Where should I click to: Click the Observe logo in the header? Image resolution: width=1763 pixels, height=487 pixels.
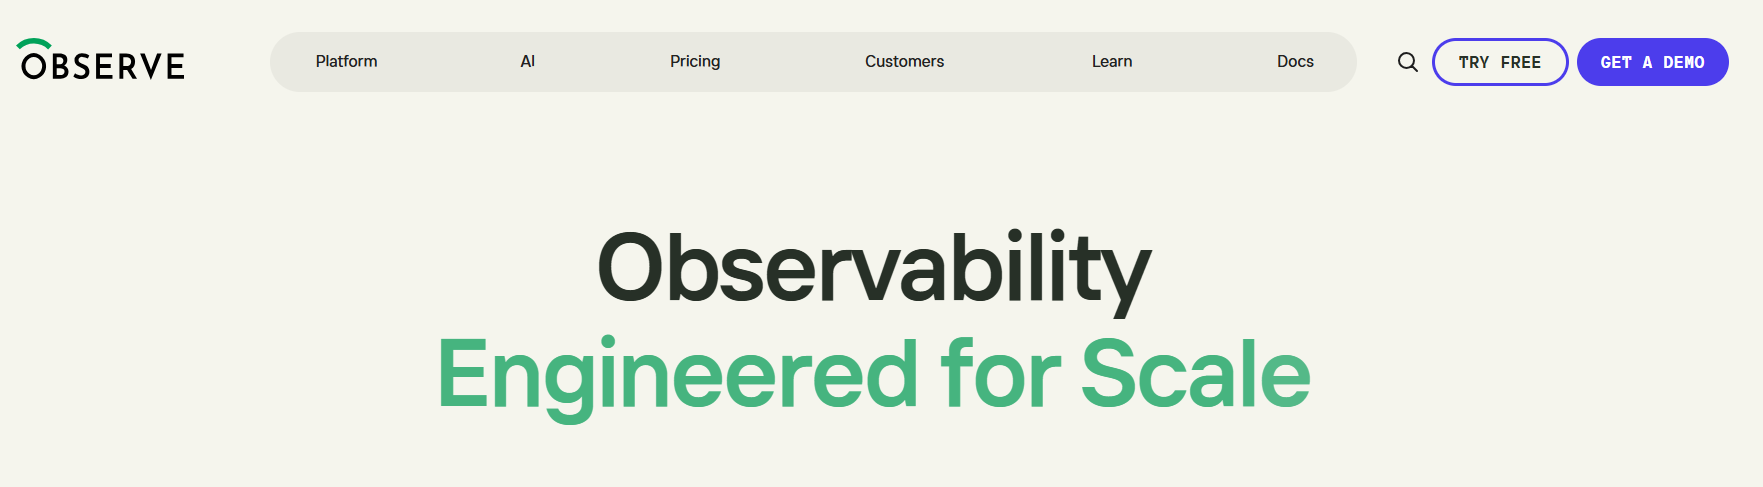102,62
